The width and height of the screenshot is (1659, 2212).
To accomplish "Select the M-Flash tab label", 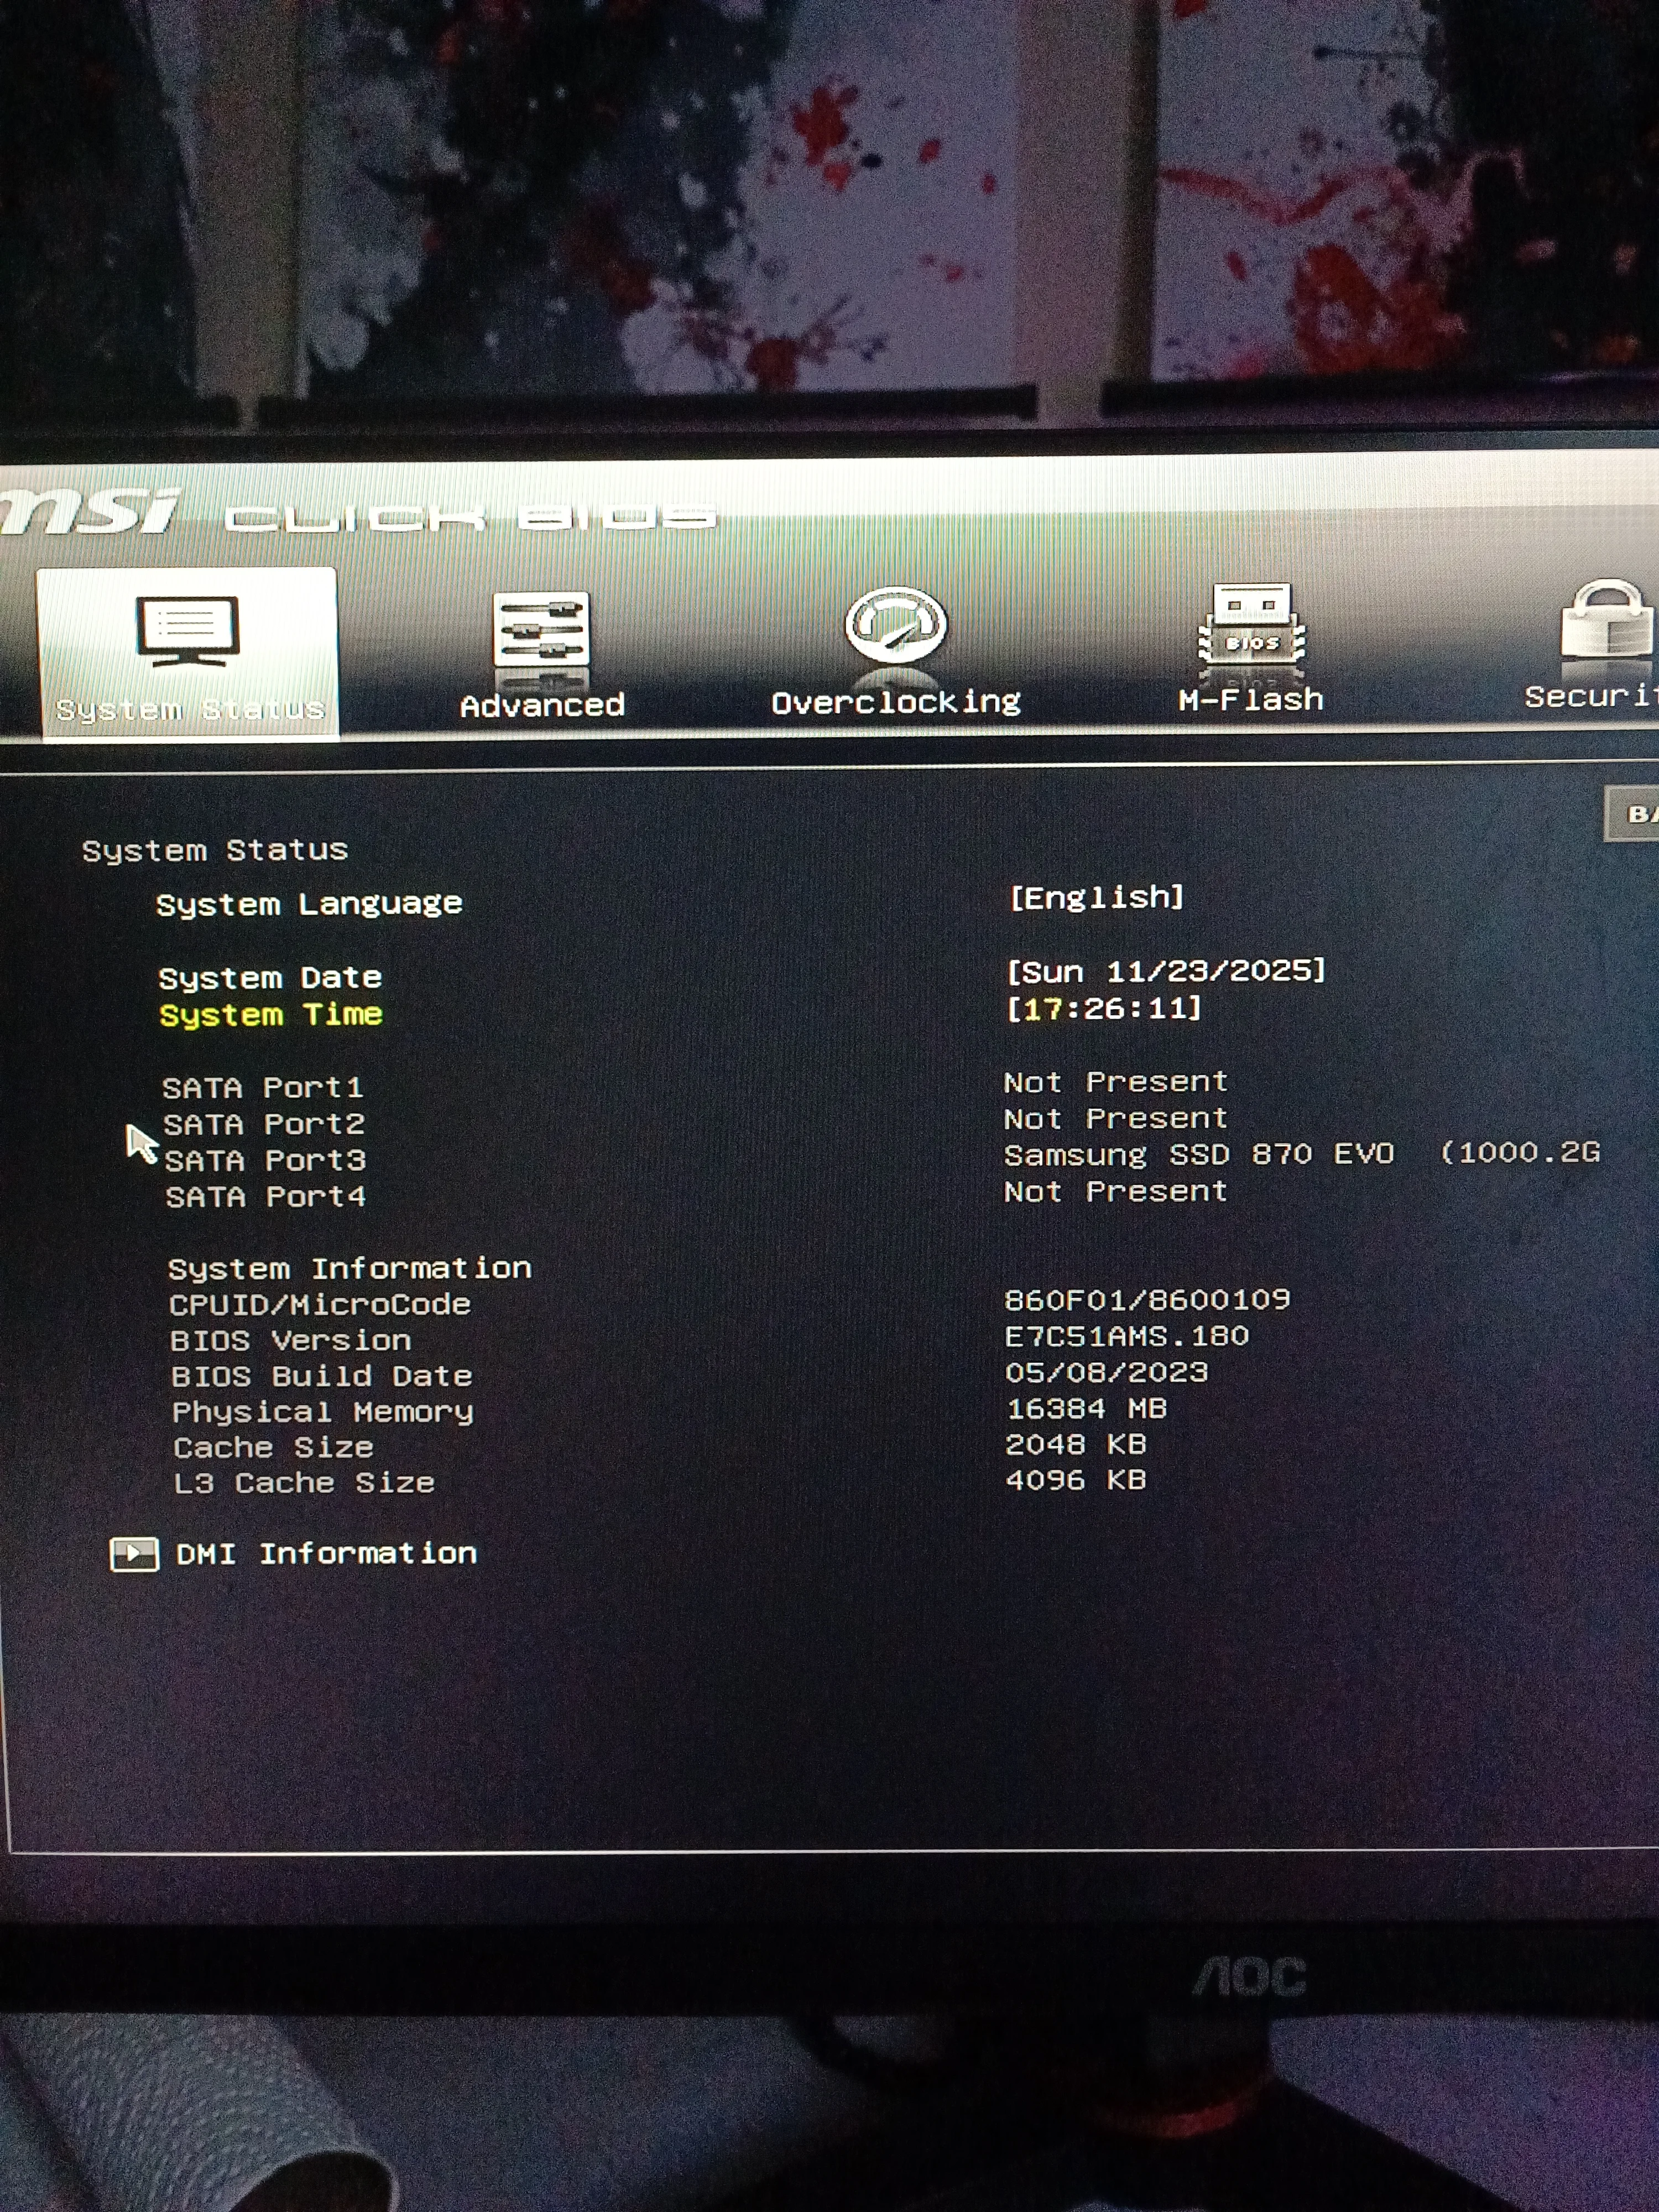I will pos(1250,700).
